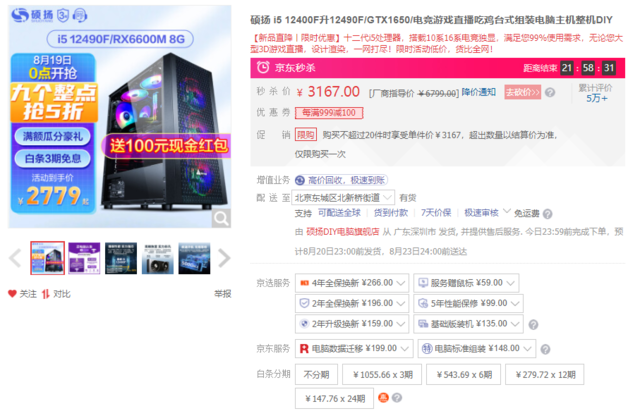The width and height of the screenshot is (640, 411).
Task: Open the 电脑数据迁移 ¥199.00 dropdown
Action: [354, 349]
